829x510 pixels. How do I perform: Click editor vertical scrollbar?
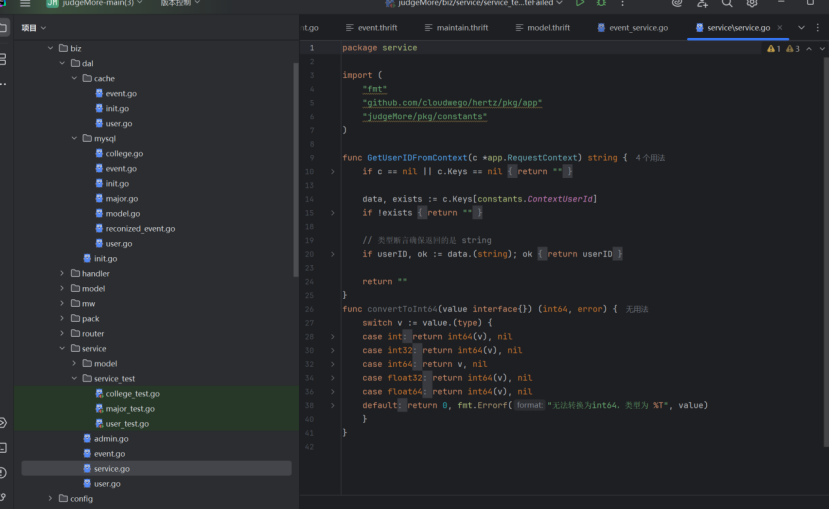pyautogui.click(x=826, y=251)
